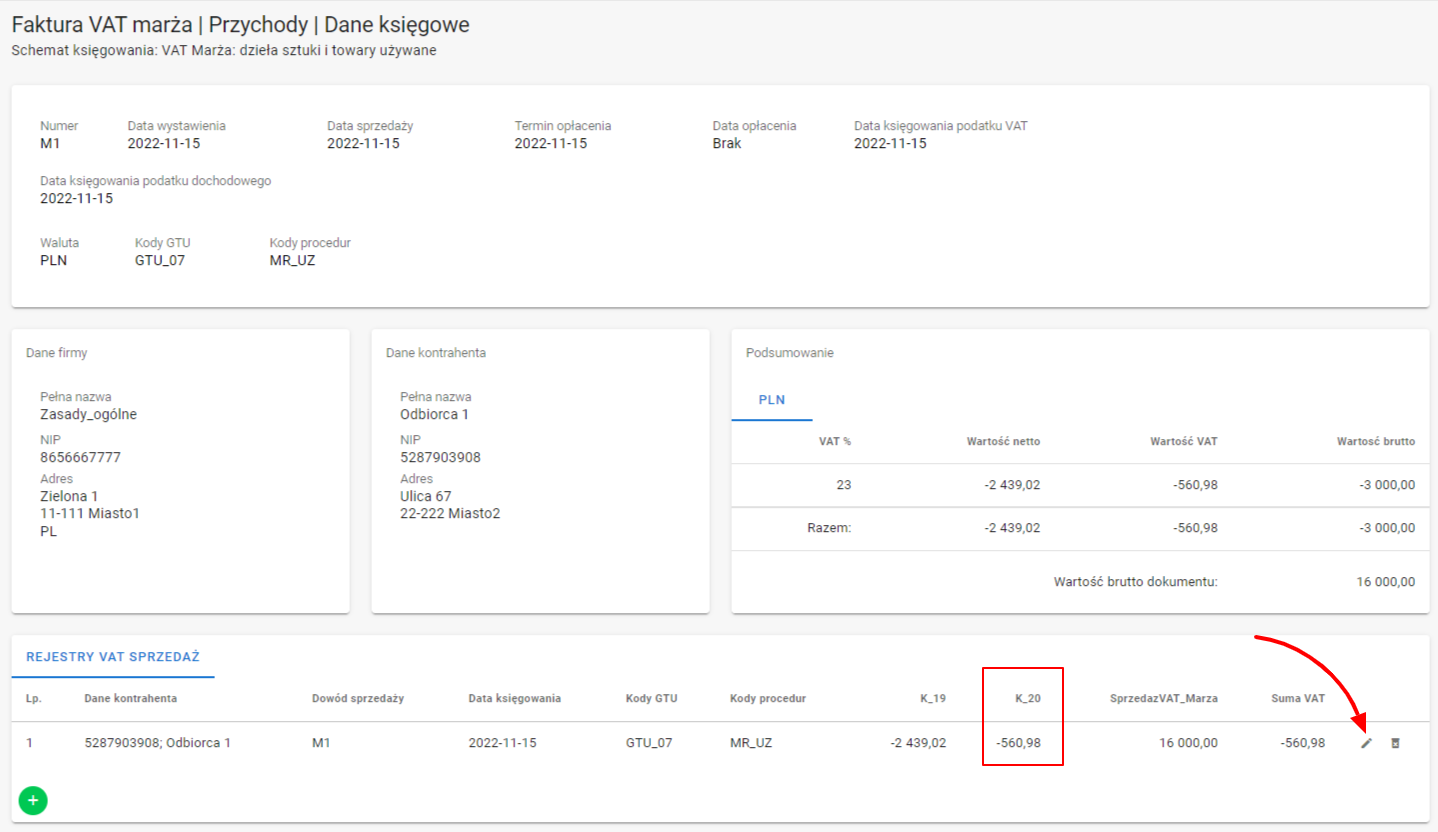Click the pencil edit icon in VAT register row
This screenshot has height=832, width=1438.
(x=1366, y=743)
